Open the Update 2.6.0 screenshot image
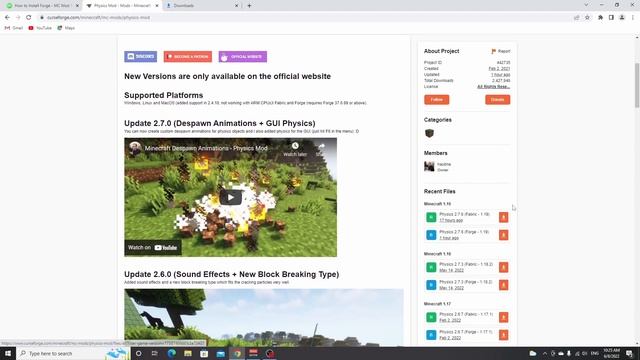The height and width of the screenshot is (360, 640). point(264,318)
